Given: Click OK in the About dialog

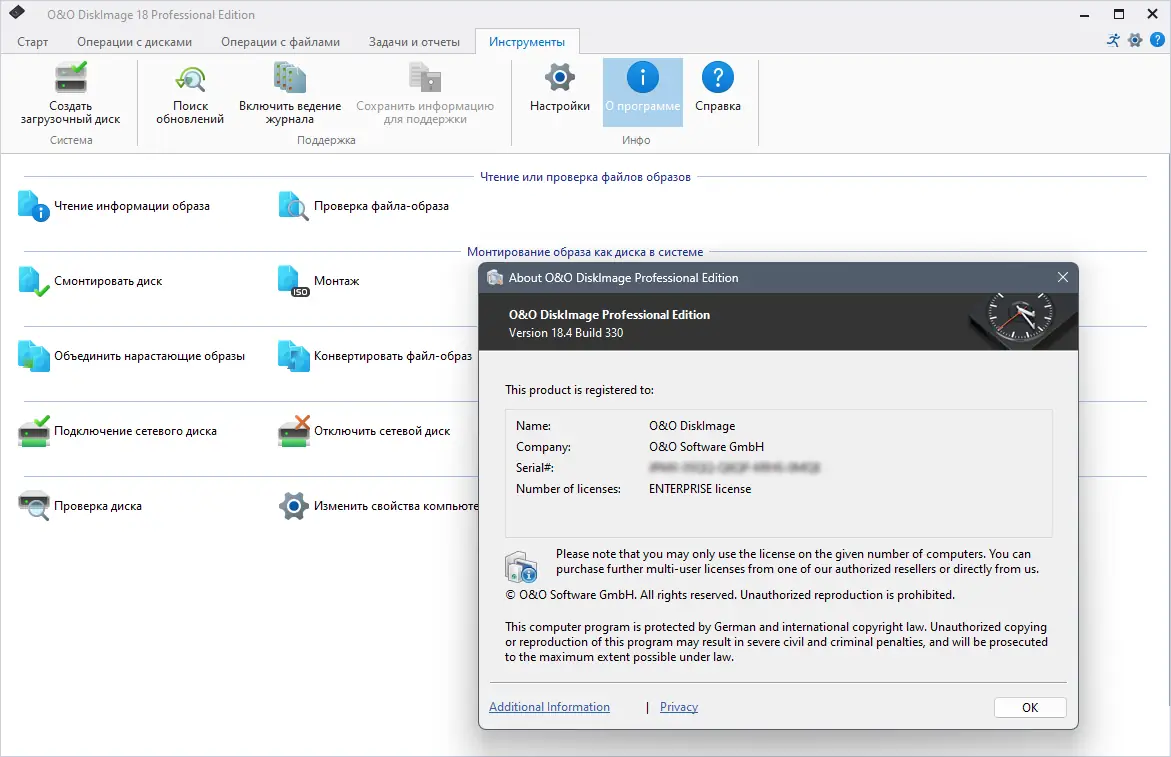Looking at the screenshot, I should (1030, 707).
